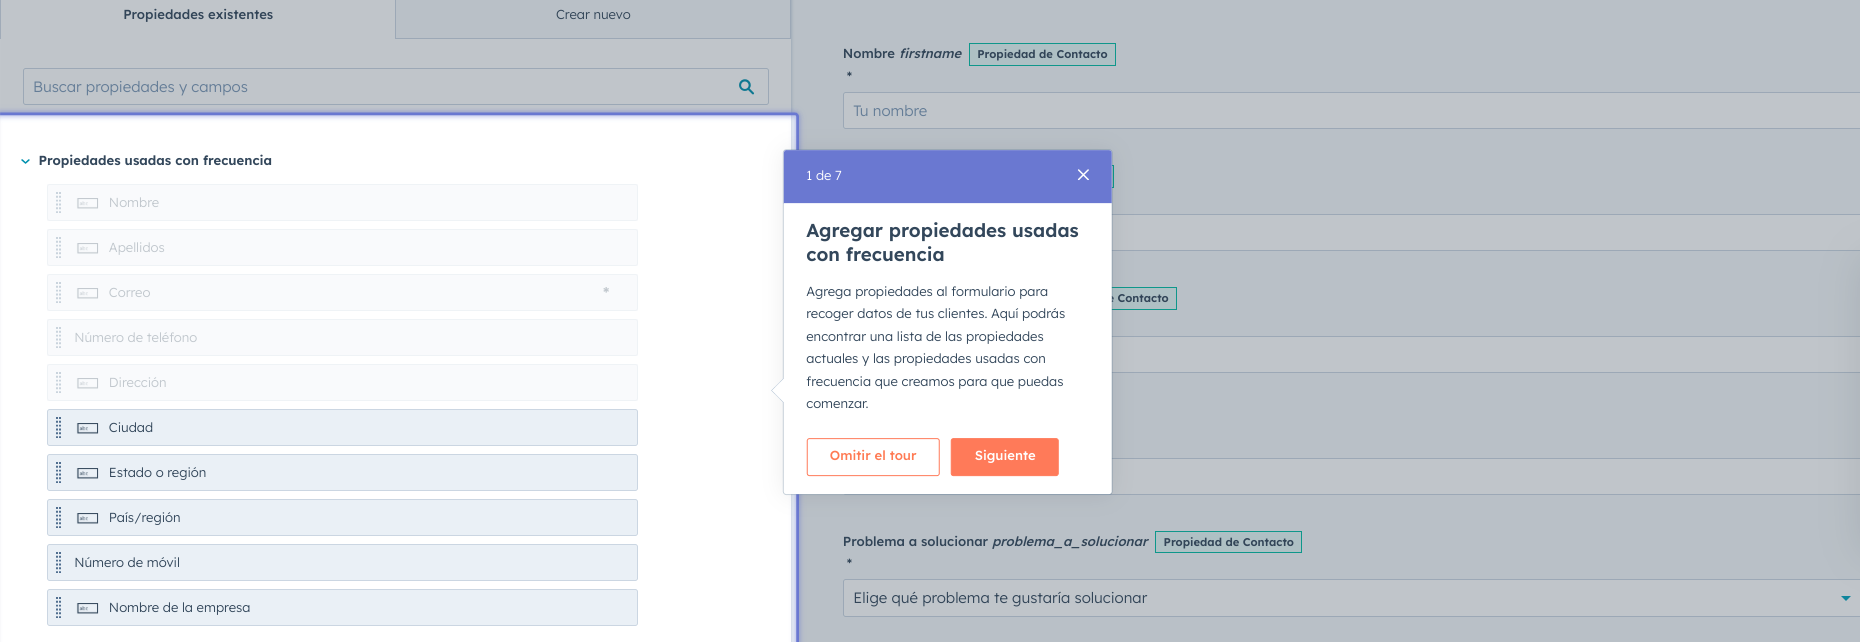Click Omitir el tour button

click(872, 456)
